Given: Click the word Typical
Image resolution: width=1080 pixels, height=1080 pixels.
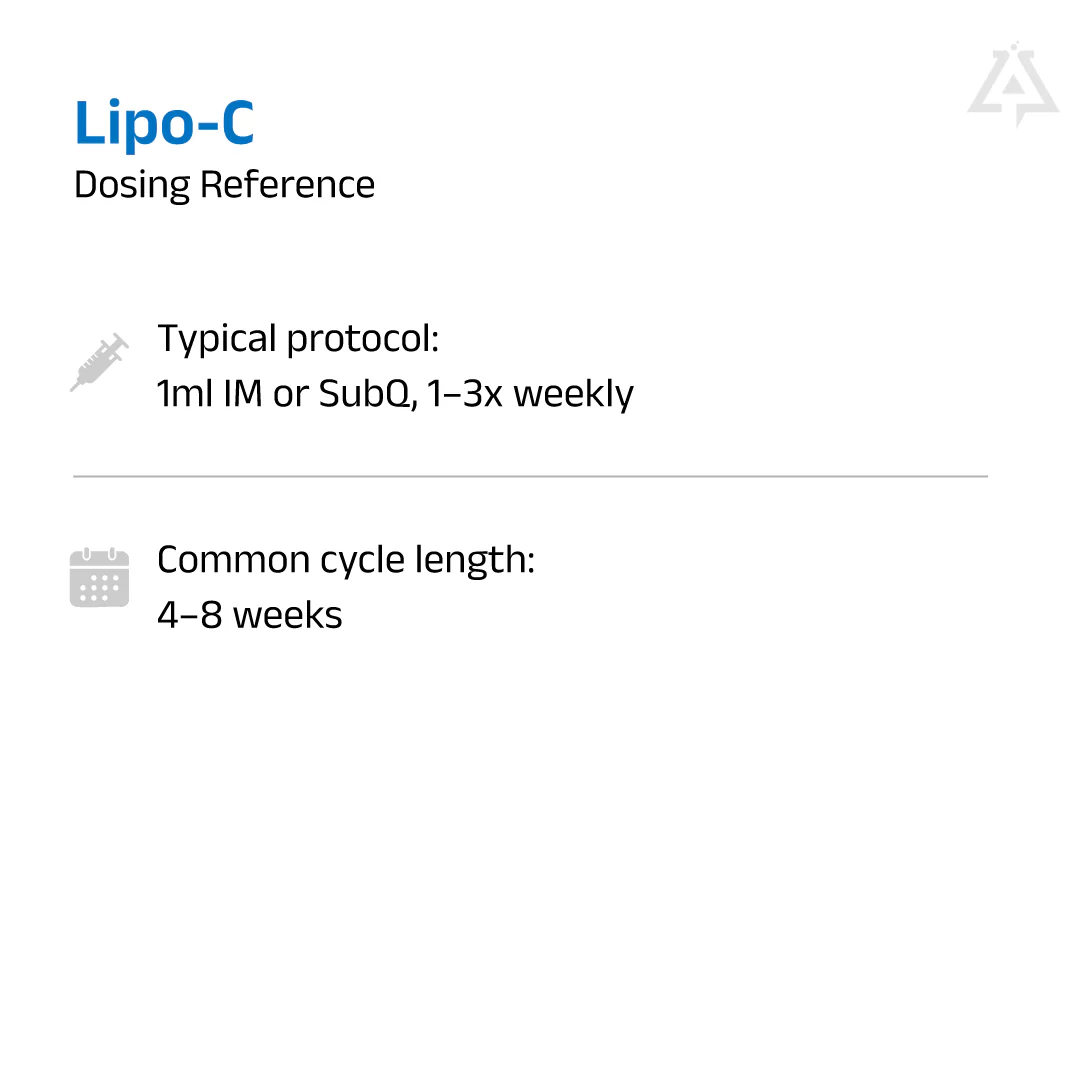Looking at the screenshot, I should 216,340.
